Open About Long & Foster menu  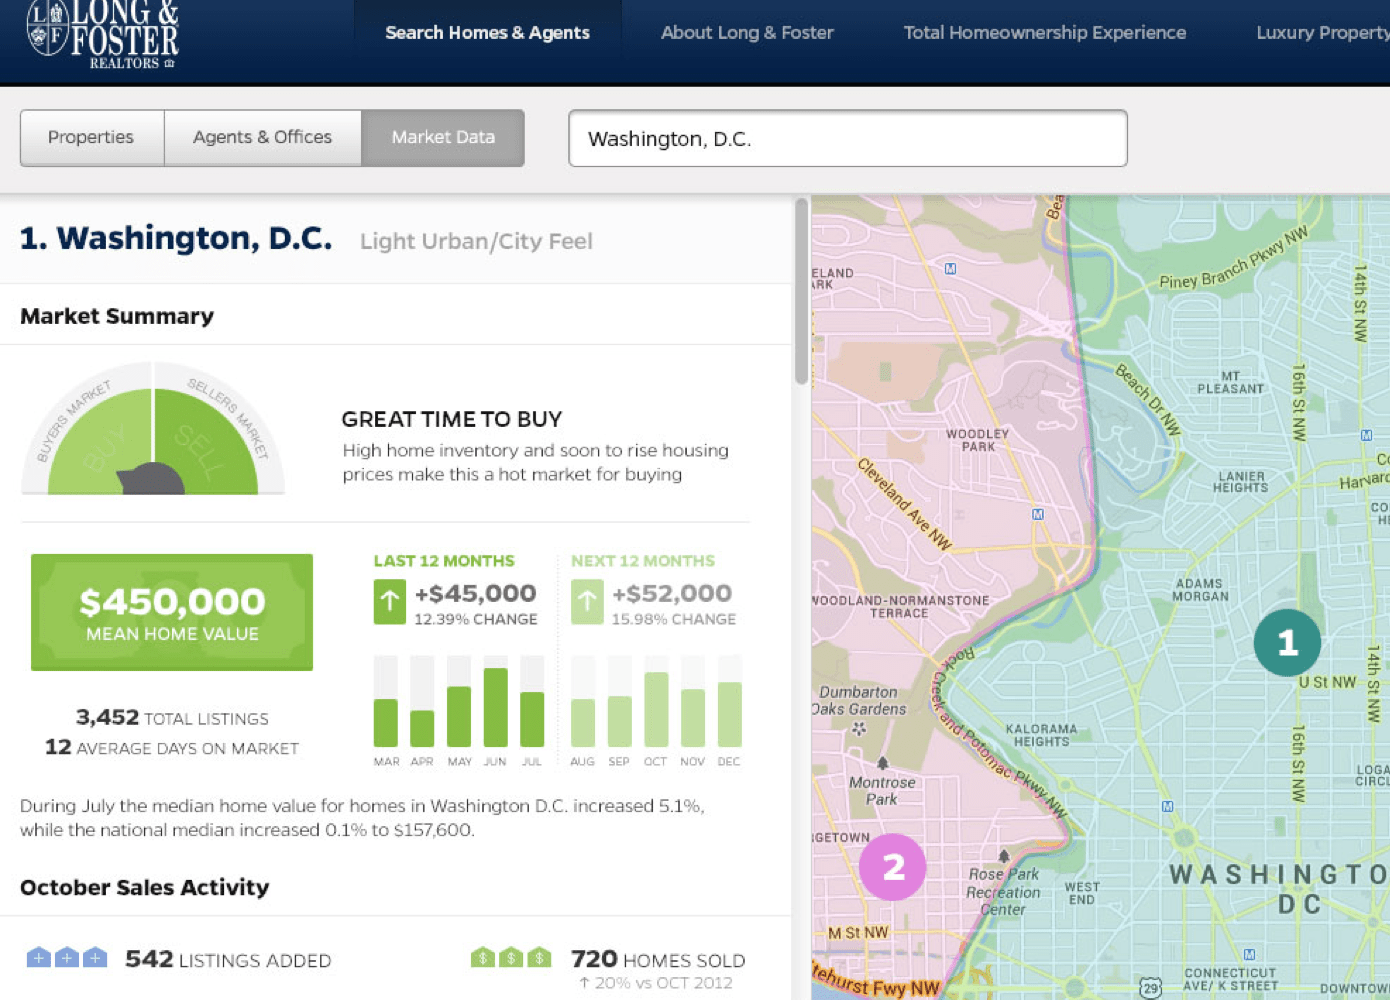(x=747, y=33)
